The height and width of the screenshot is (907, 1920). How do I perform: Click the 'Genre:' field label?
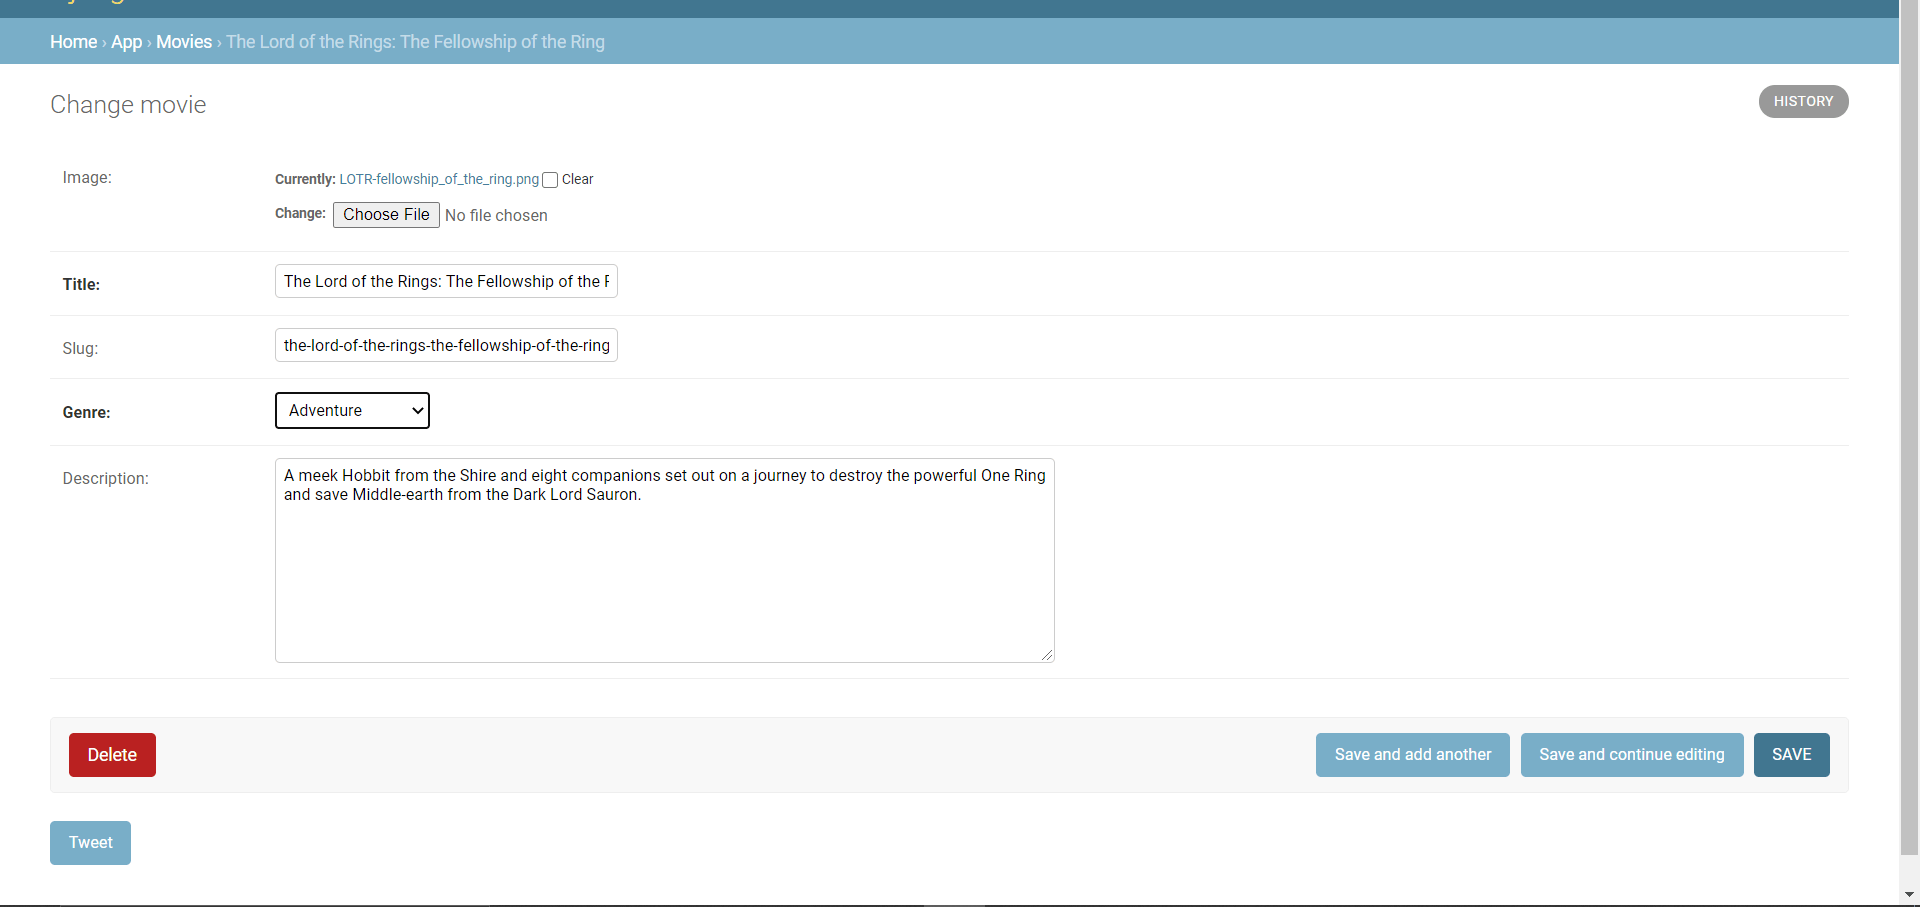coord(86,413)
